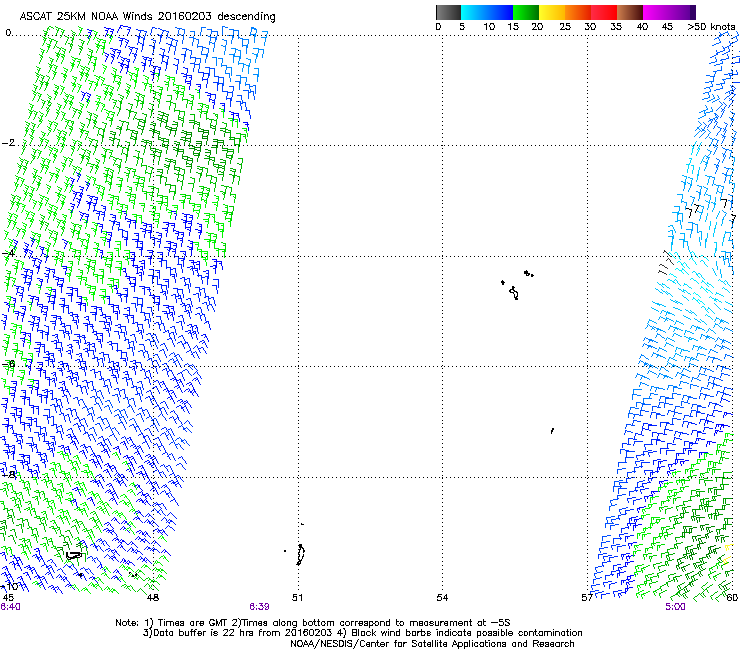The height and width of the screenshot is (650, 740).
Task: Click the '25' legend tick label
Action: [x=565, y=27]
